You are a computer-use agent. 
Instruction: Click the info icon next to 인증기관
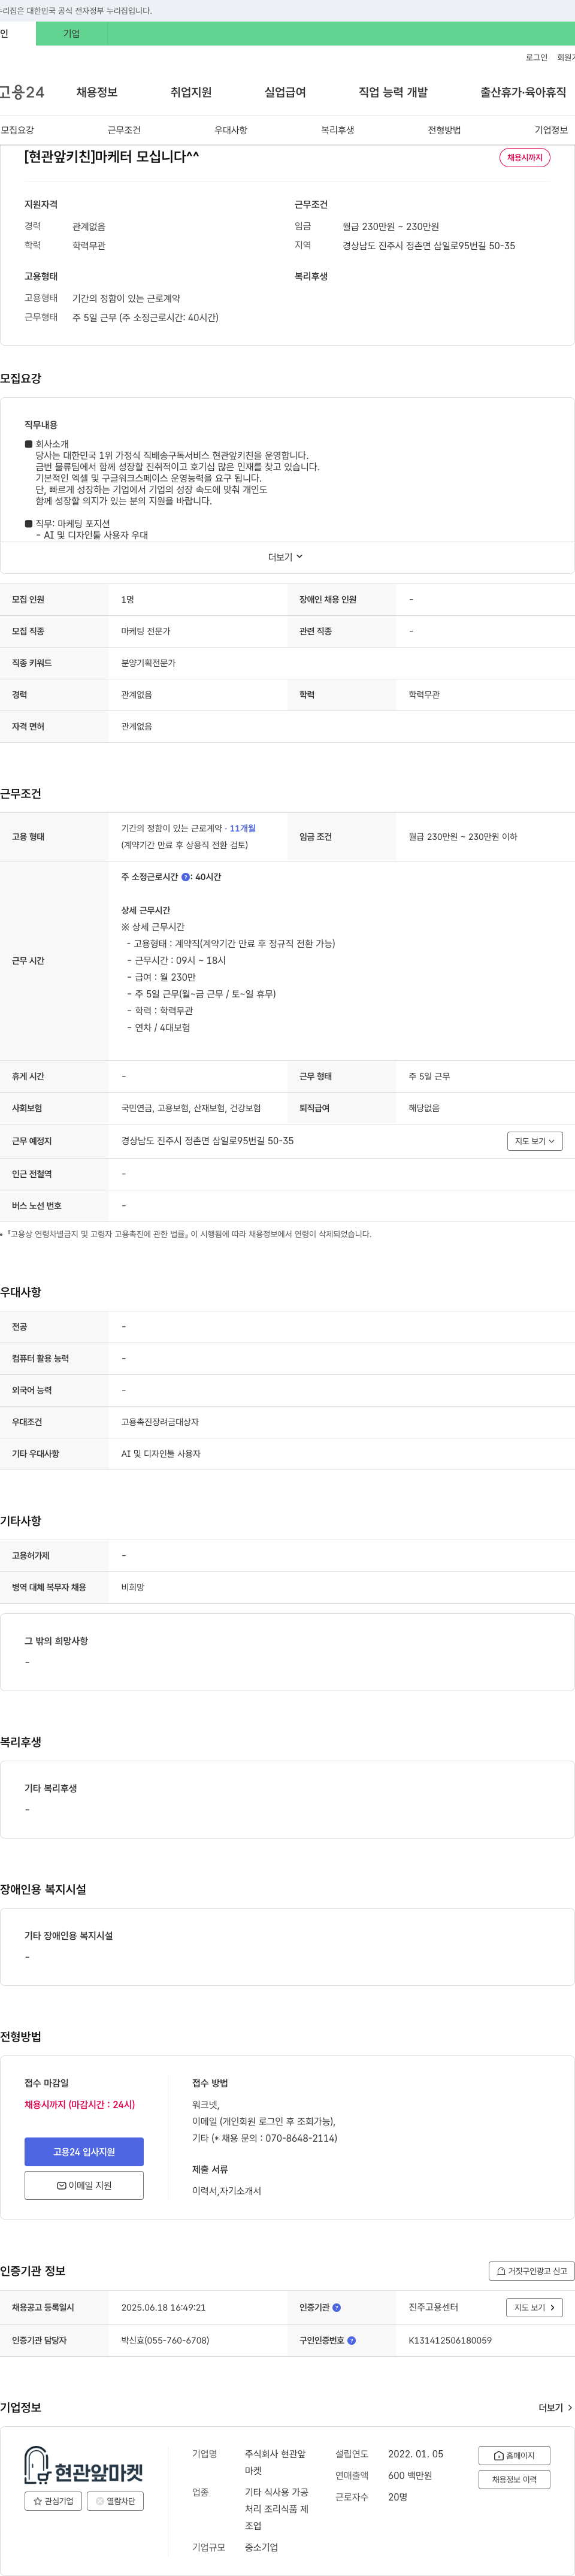(x=336, y=2307)
